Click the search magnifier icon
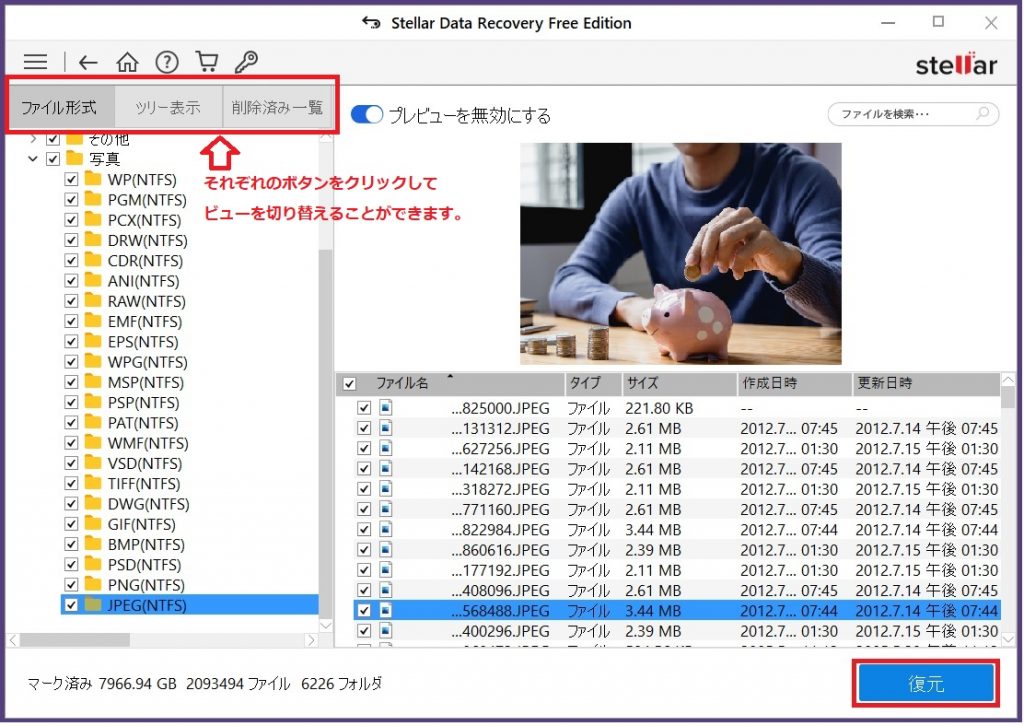This screenshot has height=726, width=1024. click(982, 114)
